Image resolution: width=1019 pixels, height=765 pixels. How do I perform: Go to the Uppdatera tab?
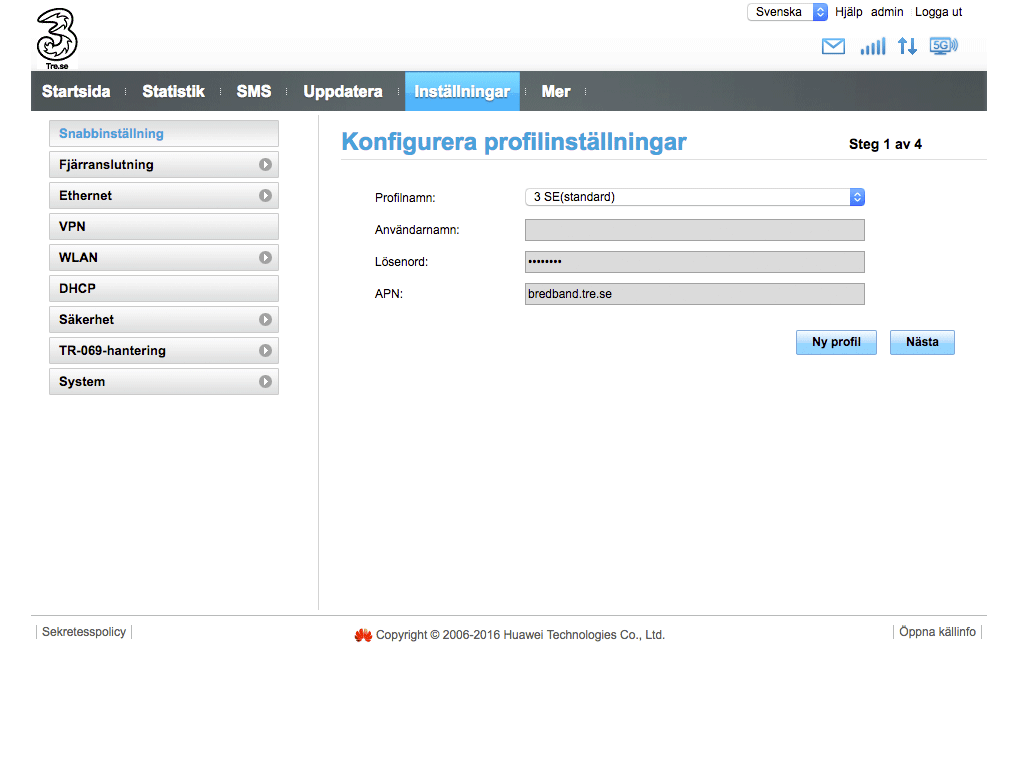tap(342, 91)
